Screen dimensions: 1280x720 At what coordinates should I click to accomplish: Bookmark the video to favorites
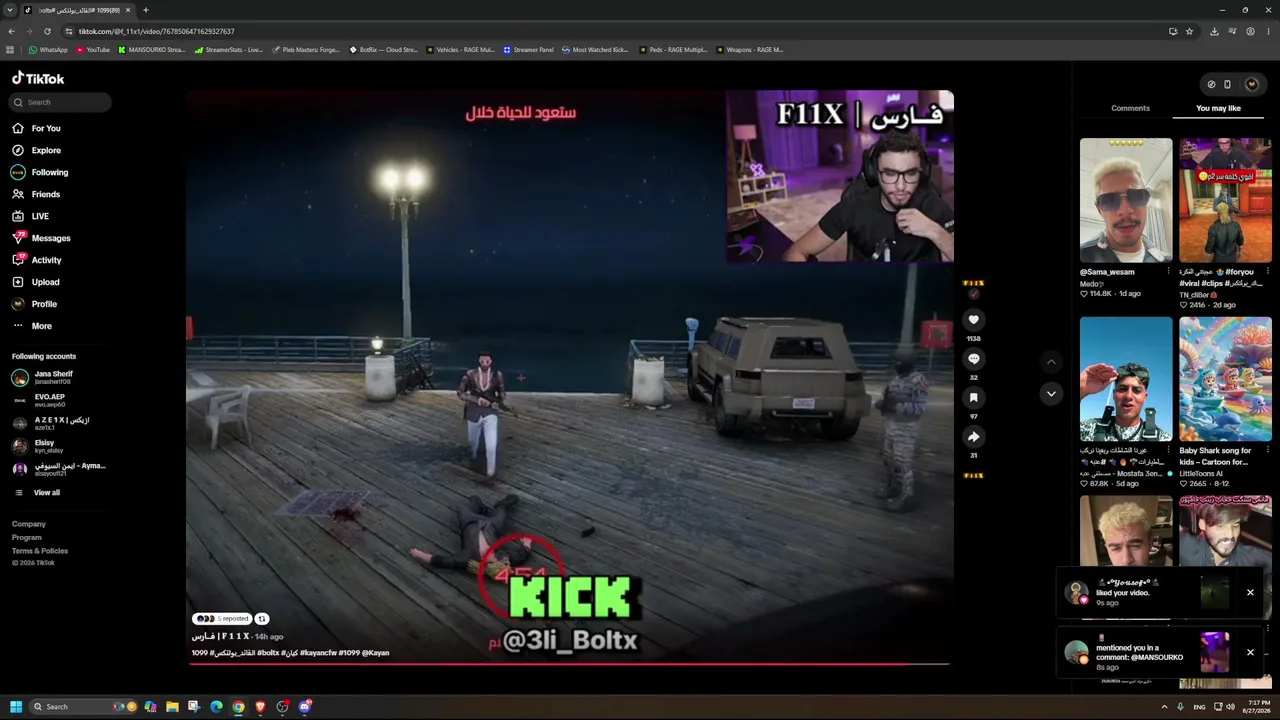coord(973,398)
